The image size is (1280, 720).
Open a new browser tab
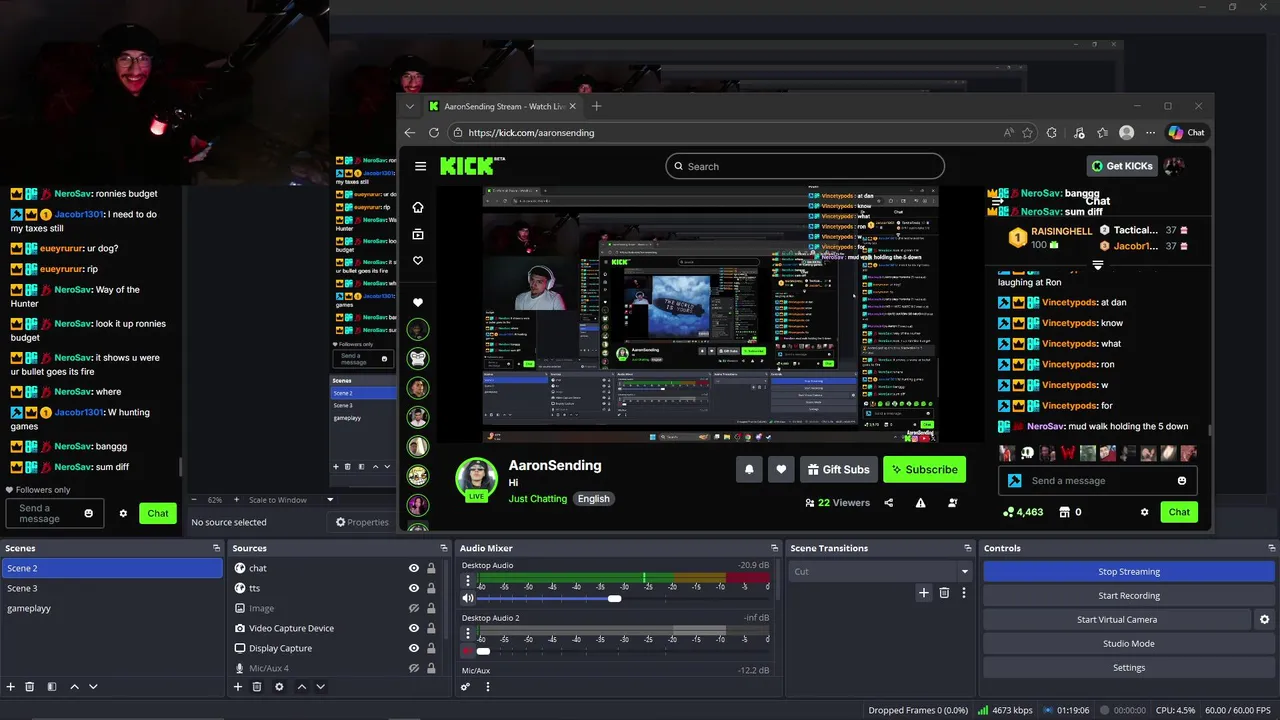[x=597, y=106]
